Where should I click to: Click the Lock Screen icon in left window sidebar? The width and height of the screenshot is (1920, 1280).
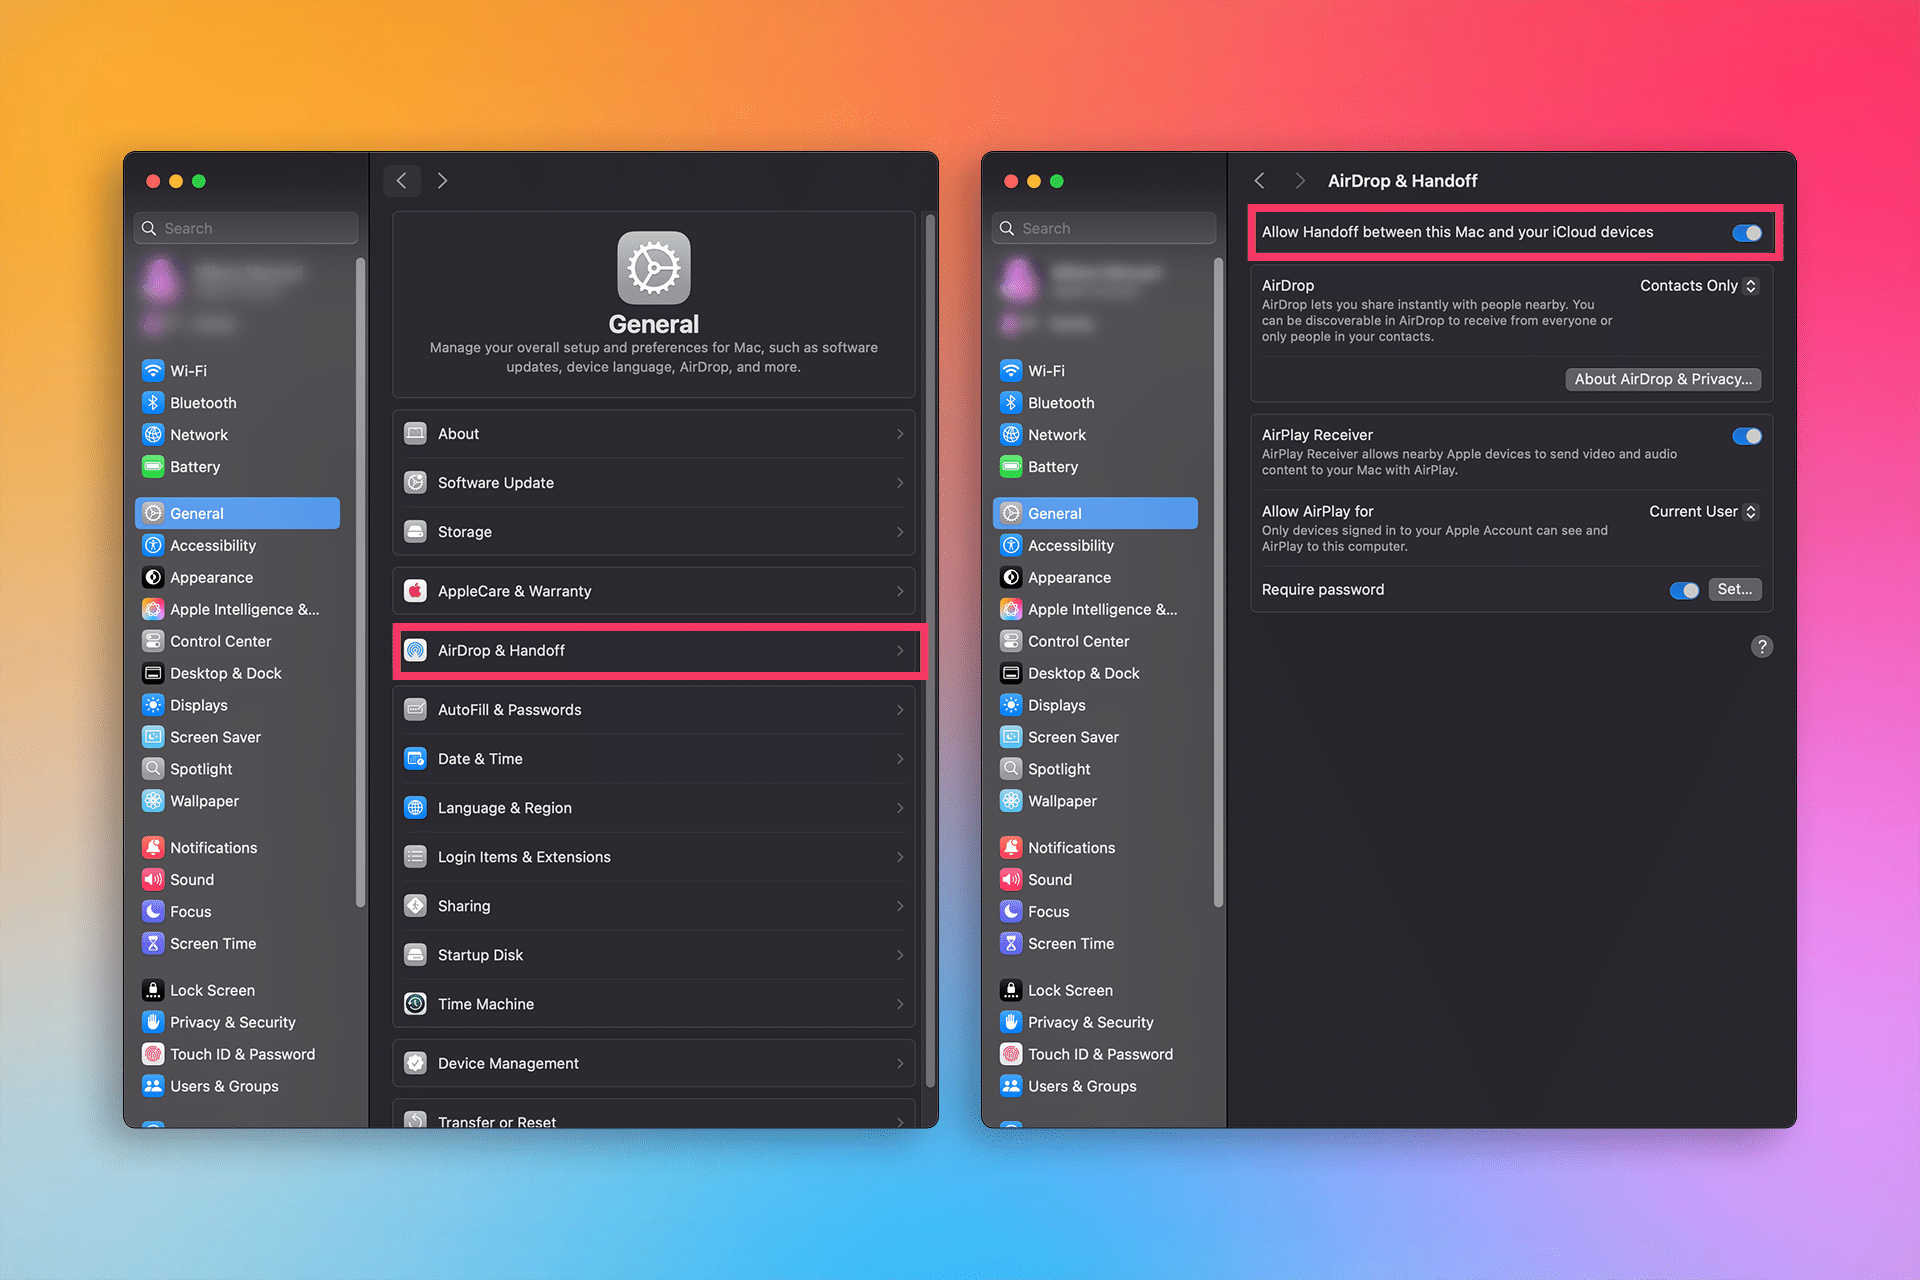point(153,990)
